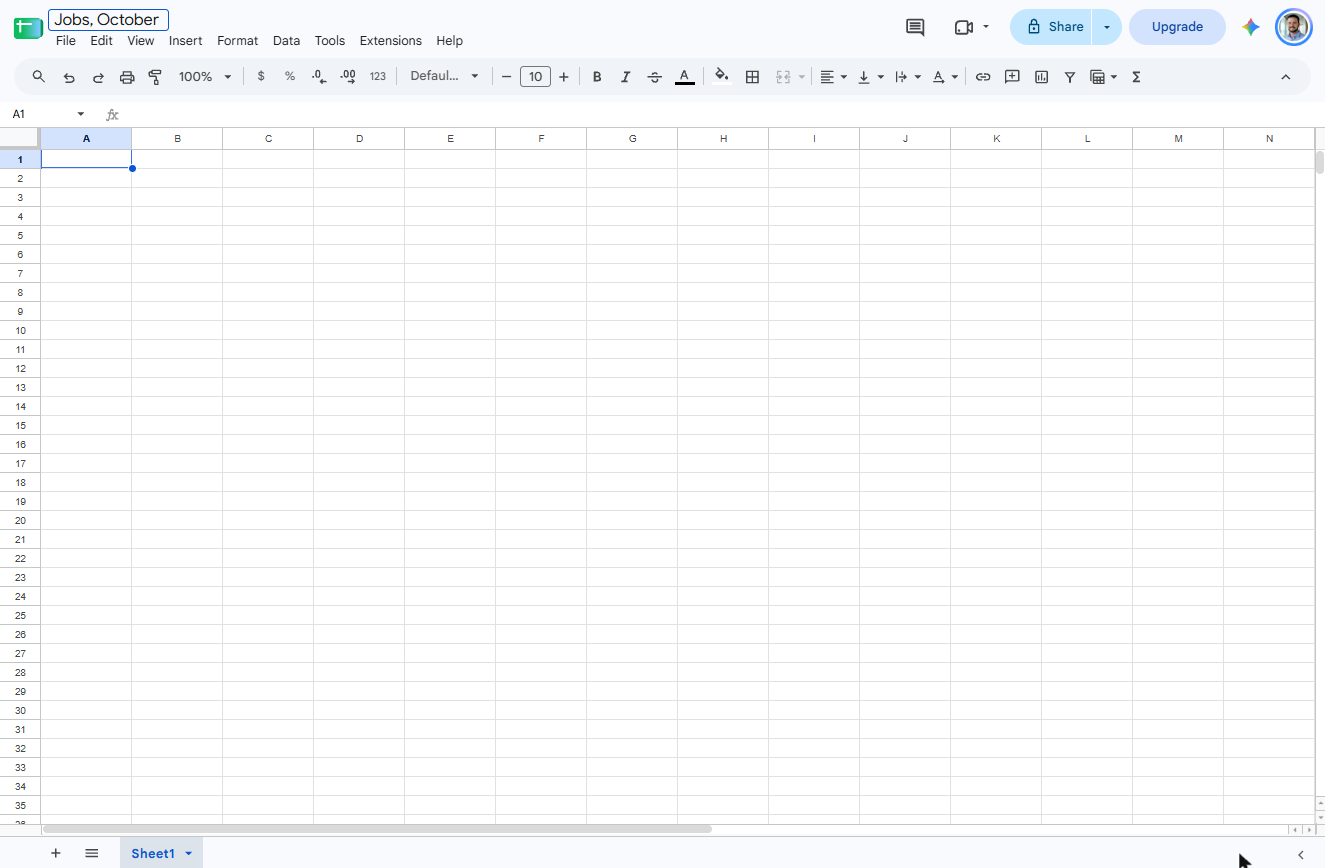Collapse the toolbar menus with the chevron
The image size is (1325, 868).
[1286, 77]
